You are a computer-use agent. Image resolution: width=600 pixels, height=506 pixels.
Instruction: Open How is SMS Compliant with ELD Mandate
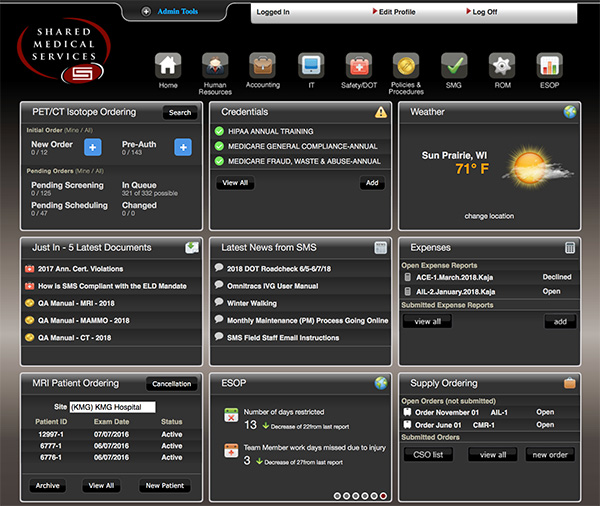pos(111,286)
